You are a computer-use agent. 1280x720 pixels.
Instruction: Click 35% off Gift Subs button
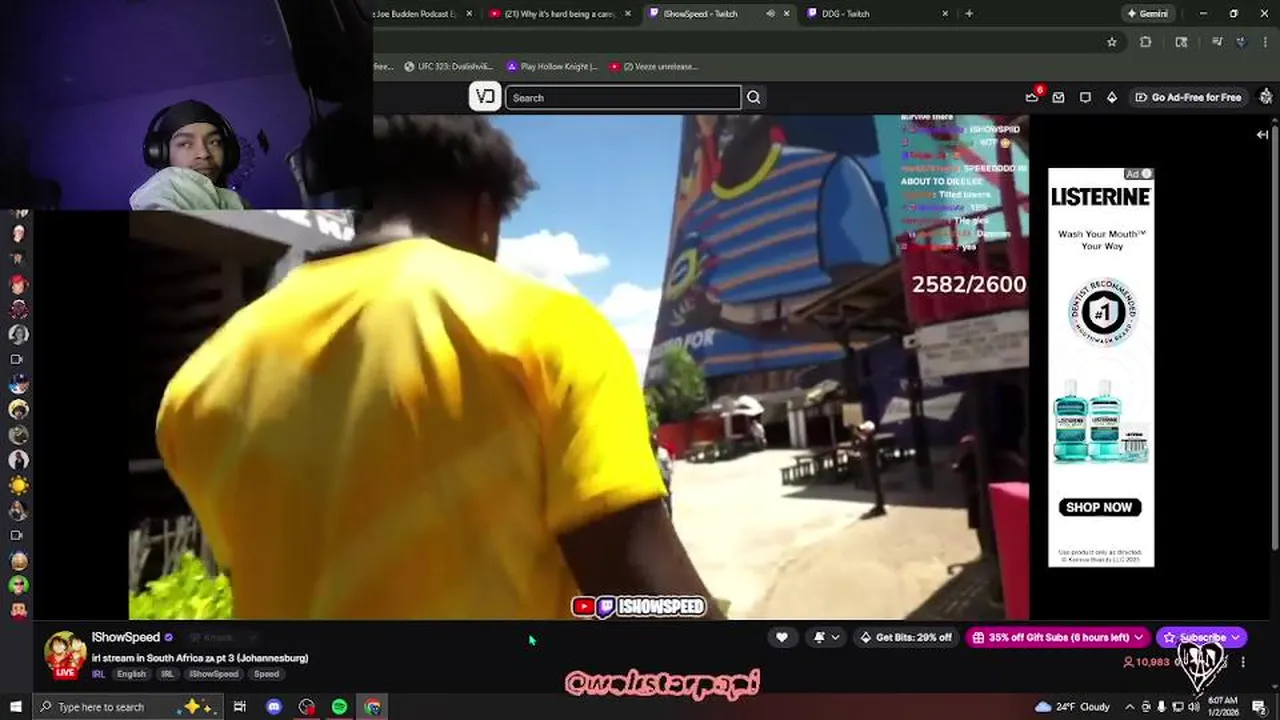[x=1058, y=637]
